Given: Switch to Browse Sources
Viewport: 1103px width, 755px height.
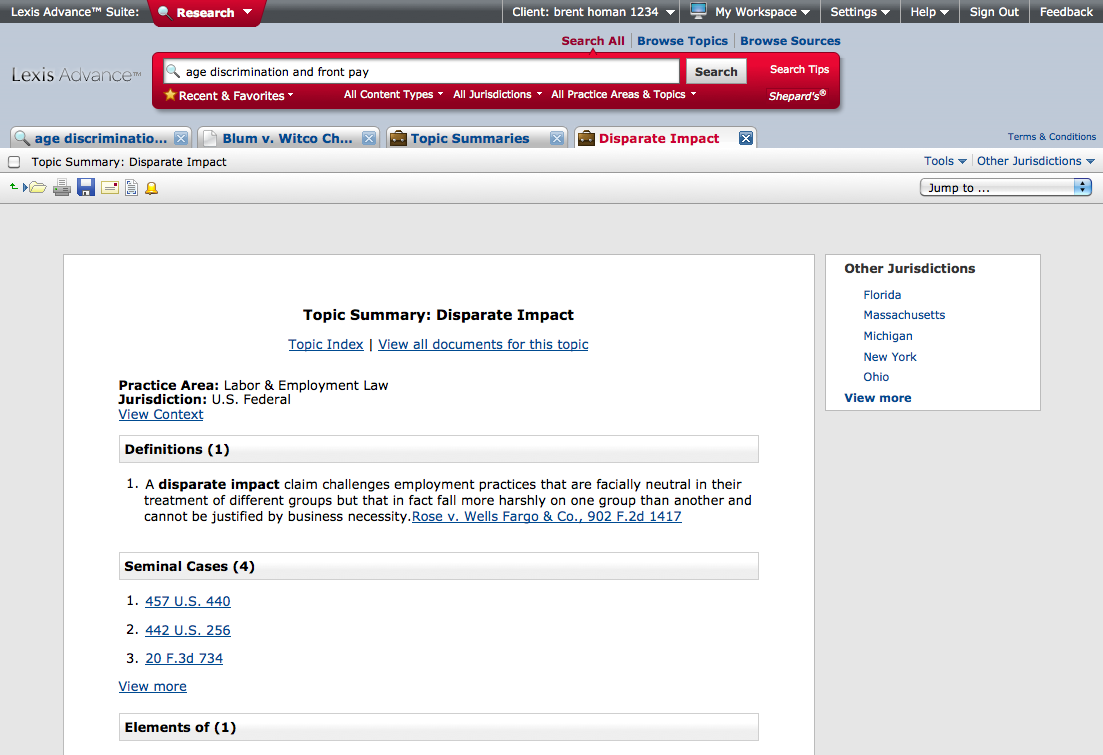Looking at the screenshot, I should coord(790,41).
